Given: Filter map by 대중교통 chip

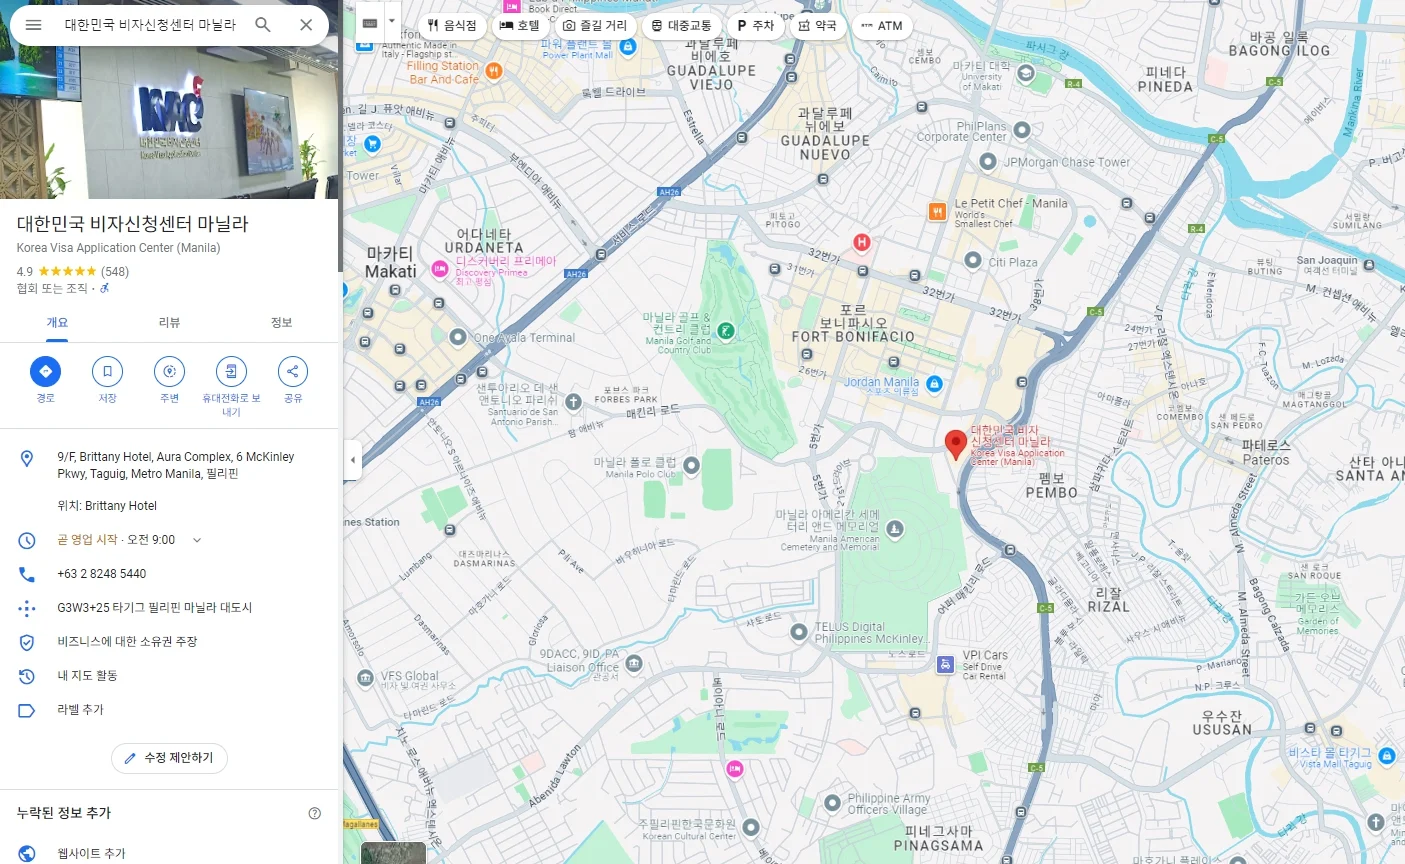Looking at the screenshot, I should (681, 25).
